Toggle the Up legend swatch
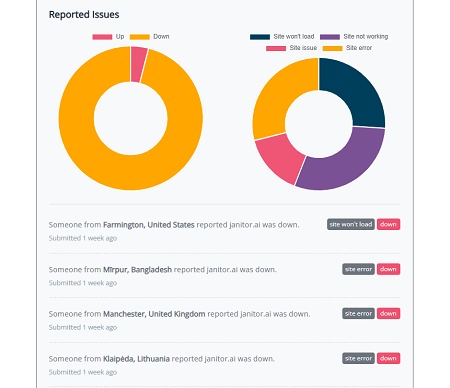Screen dimensions: 450x388 pos(102,37)
